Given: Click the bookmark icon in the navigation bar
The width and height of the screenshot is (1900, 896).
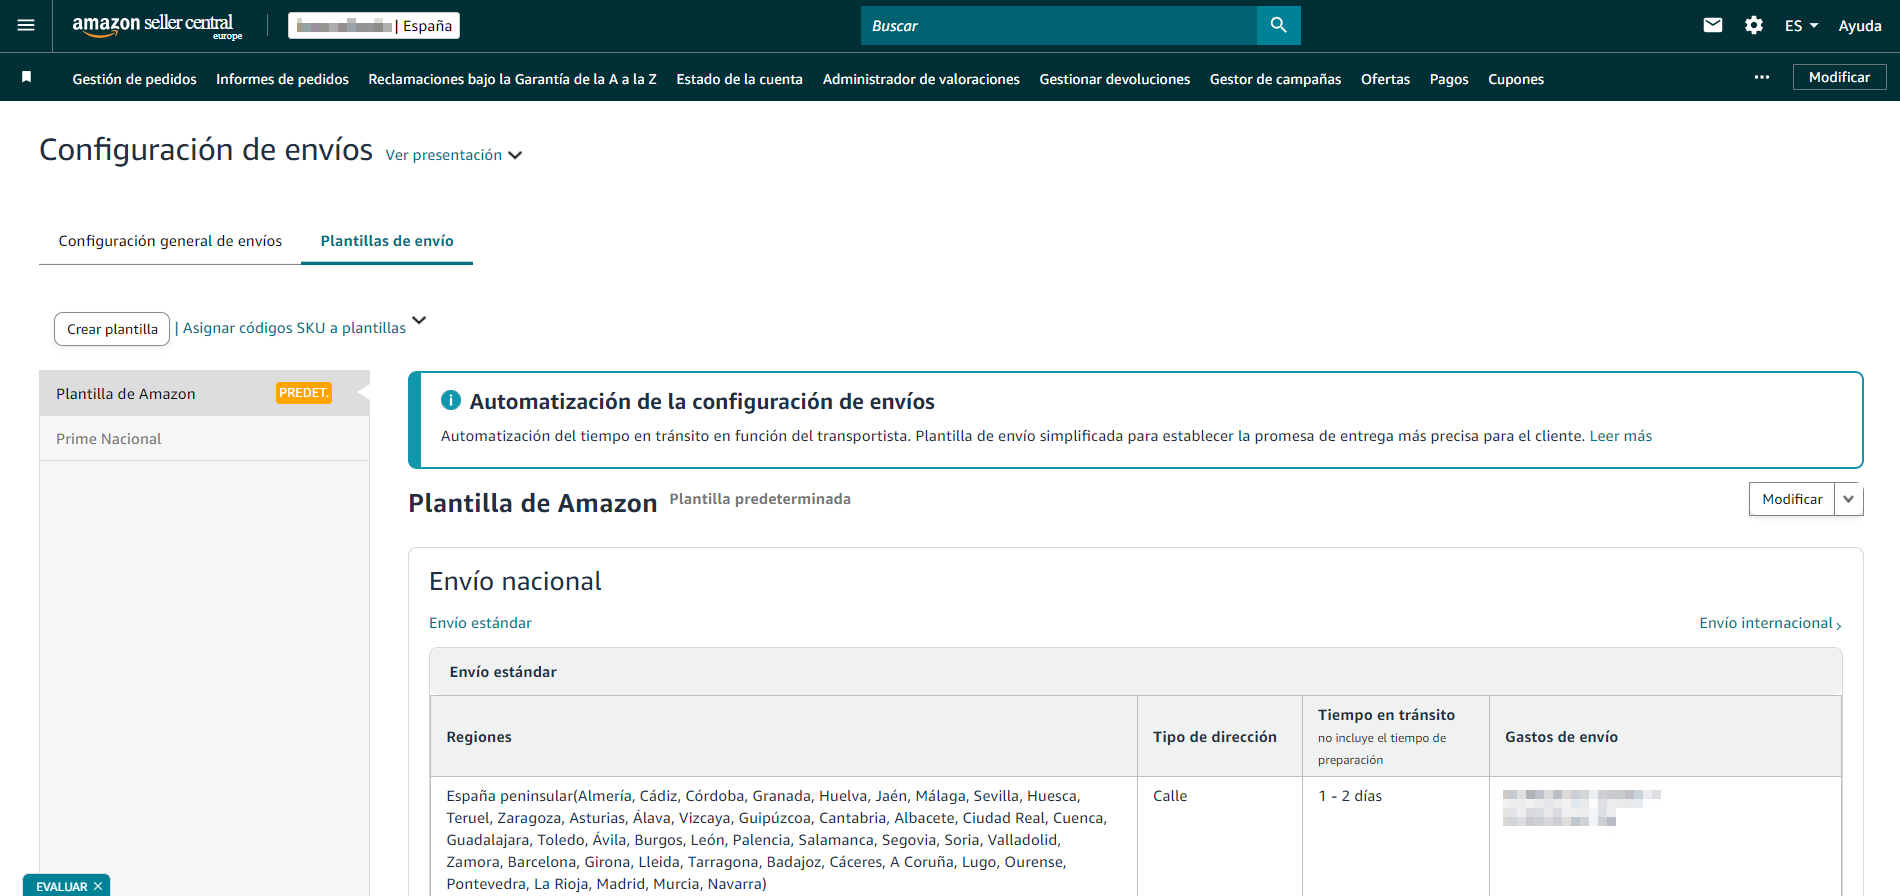Looking at the screenshot, I should (x=27, y=78).
